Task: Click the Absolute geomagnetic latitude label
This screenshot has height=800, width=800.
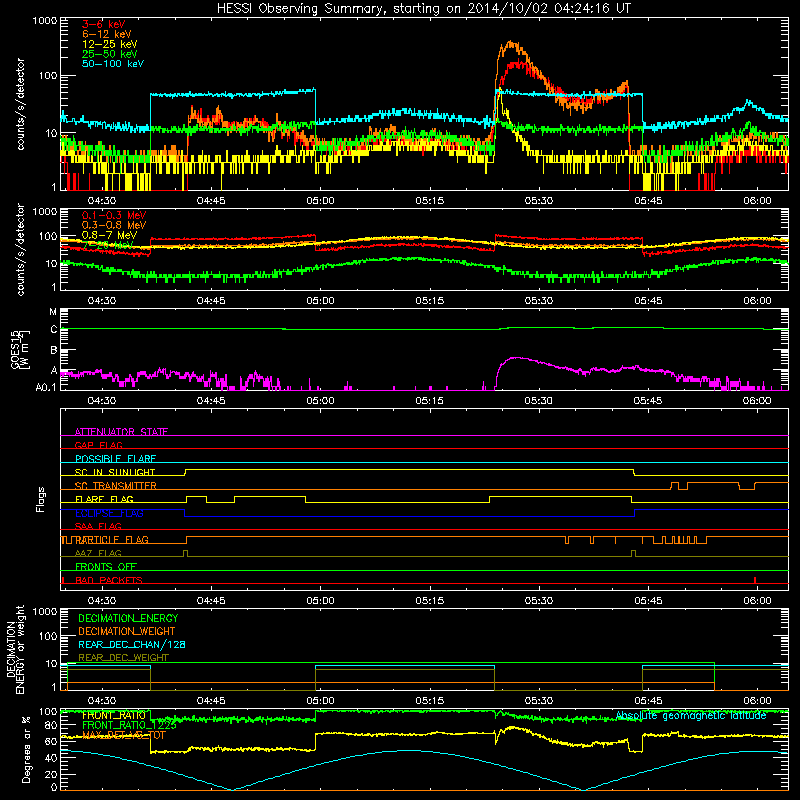Action: click(691, 716)
